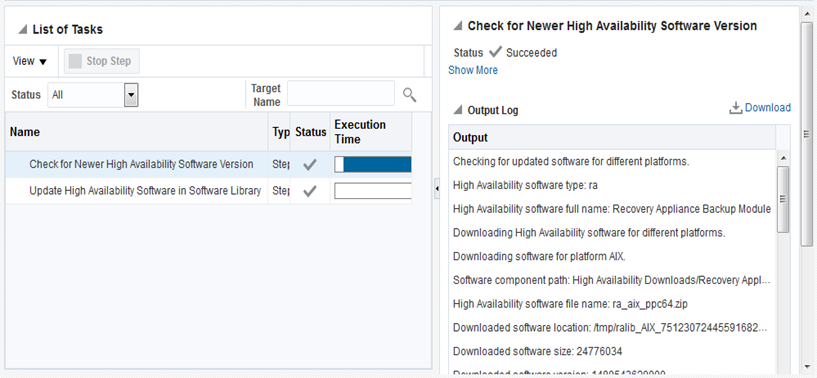Click the outer right panel scrollbar thumb
Viewport: 817px width, 378px height.
click(807, 134)
